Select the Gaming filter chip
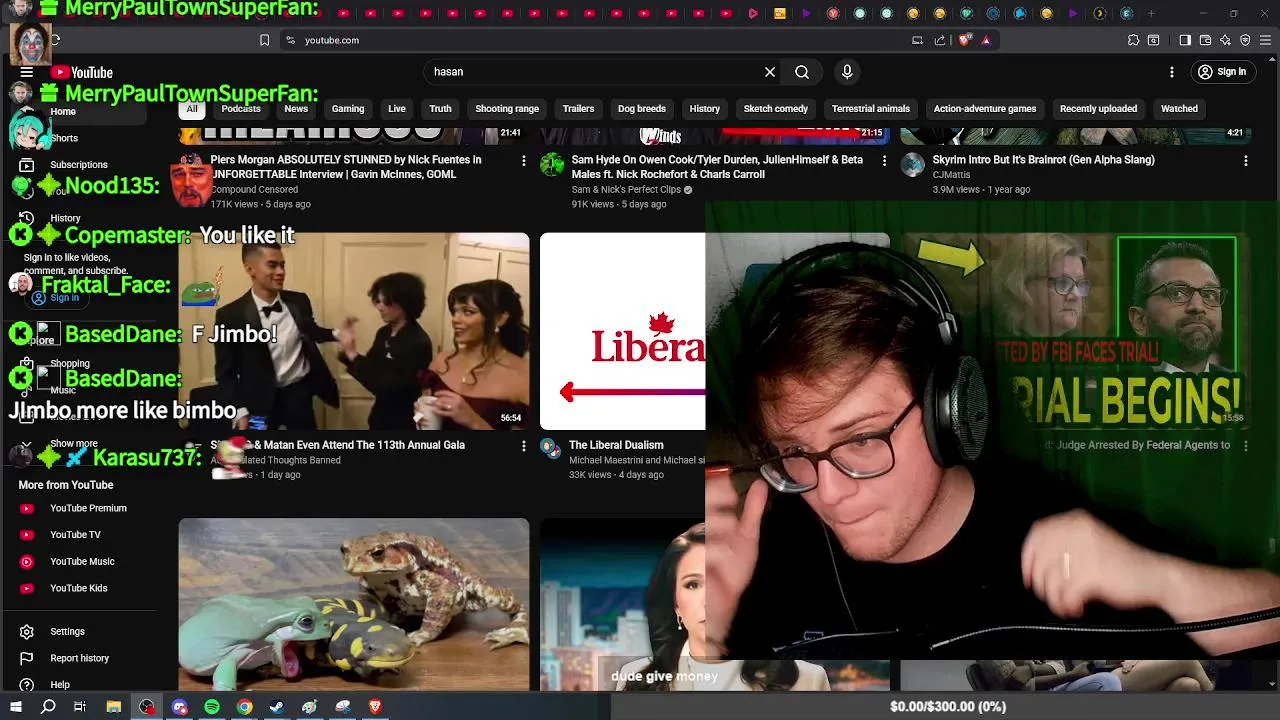 [x=348, y=109]
